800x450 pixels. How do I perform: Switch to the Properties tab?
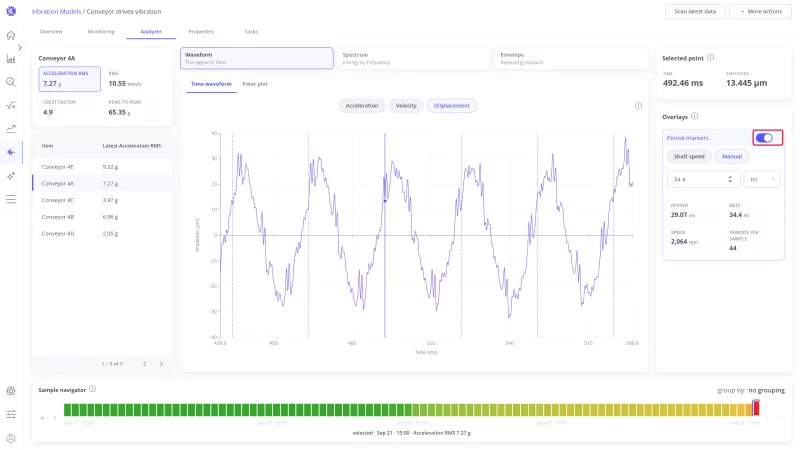pos(201,32)
